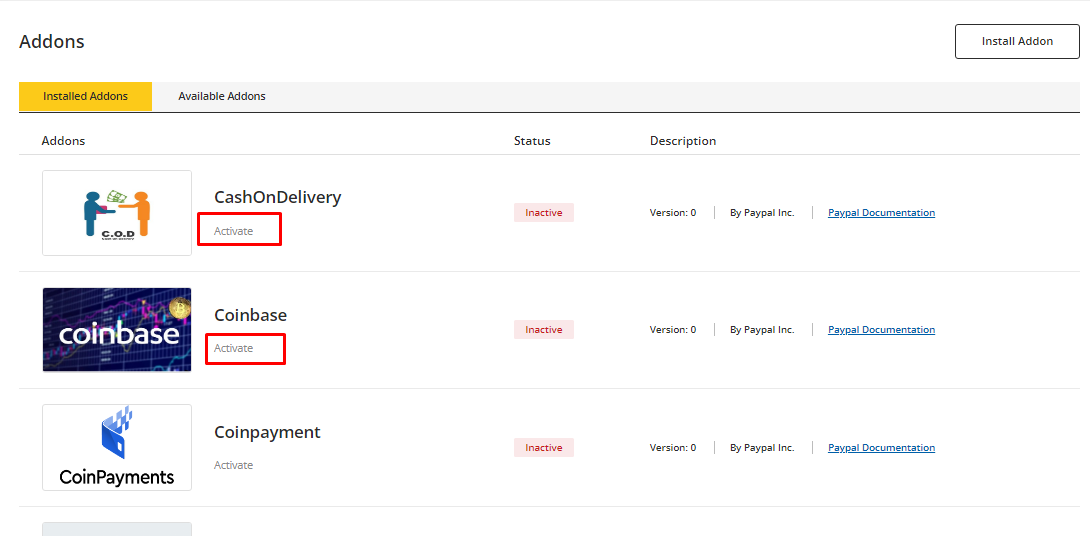Click the Description column header
Viewport: 1090px width, 536px height.
[x=683, y=141]
